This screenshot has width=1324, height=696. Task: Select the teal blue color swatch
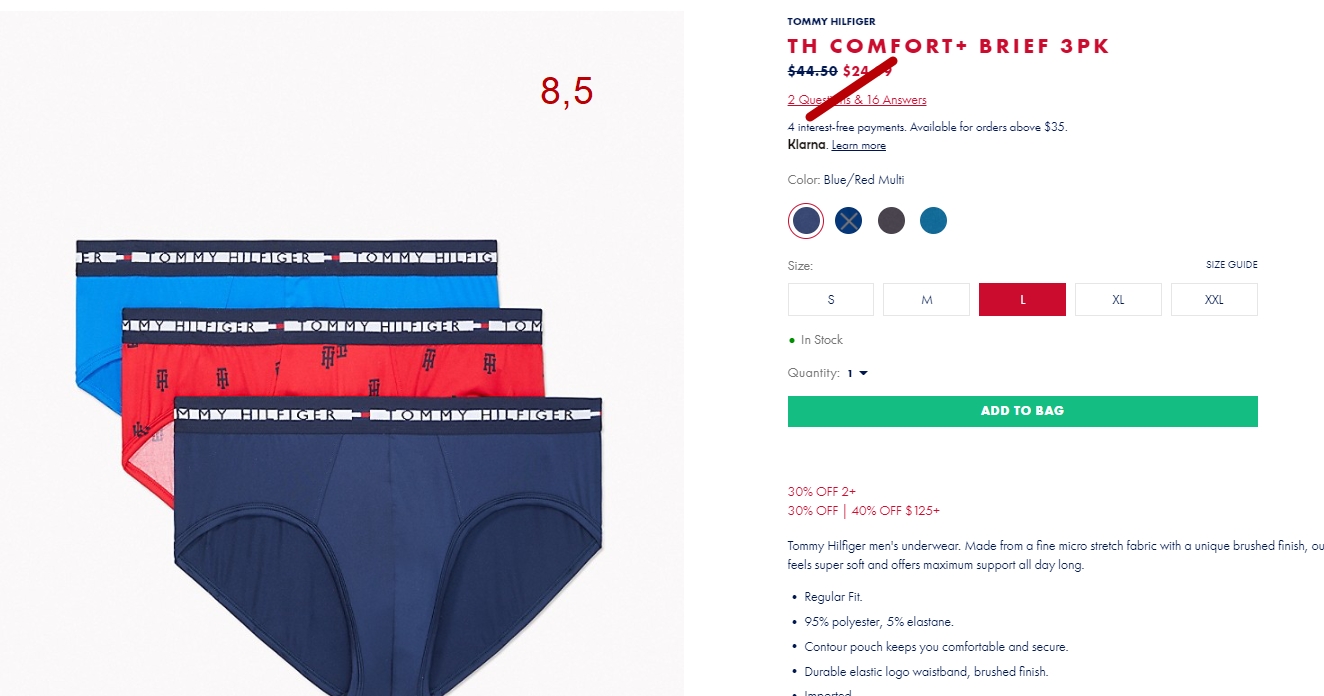[x=933, y=221]
